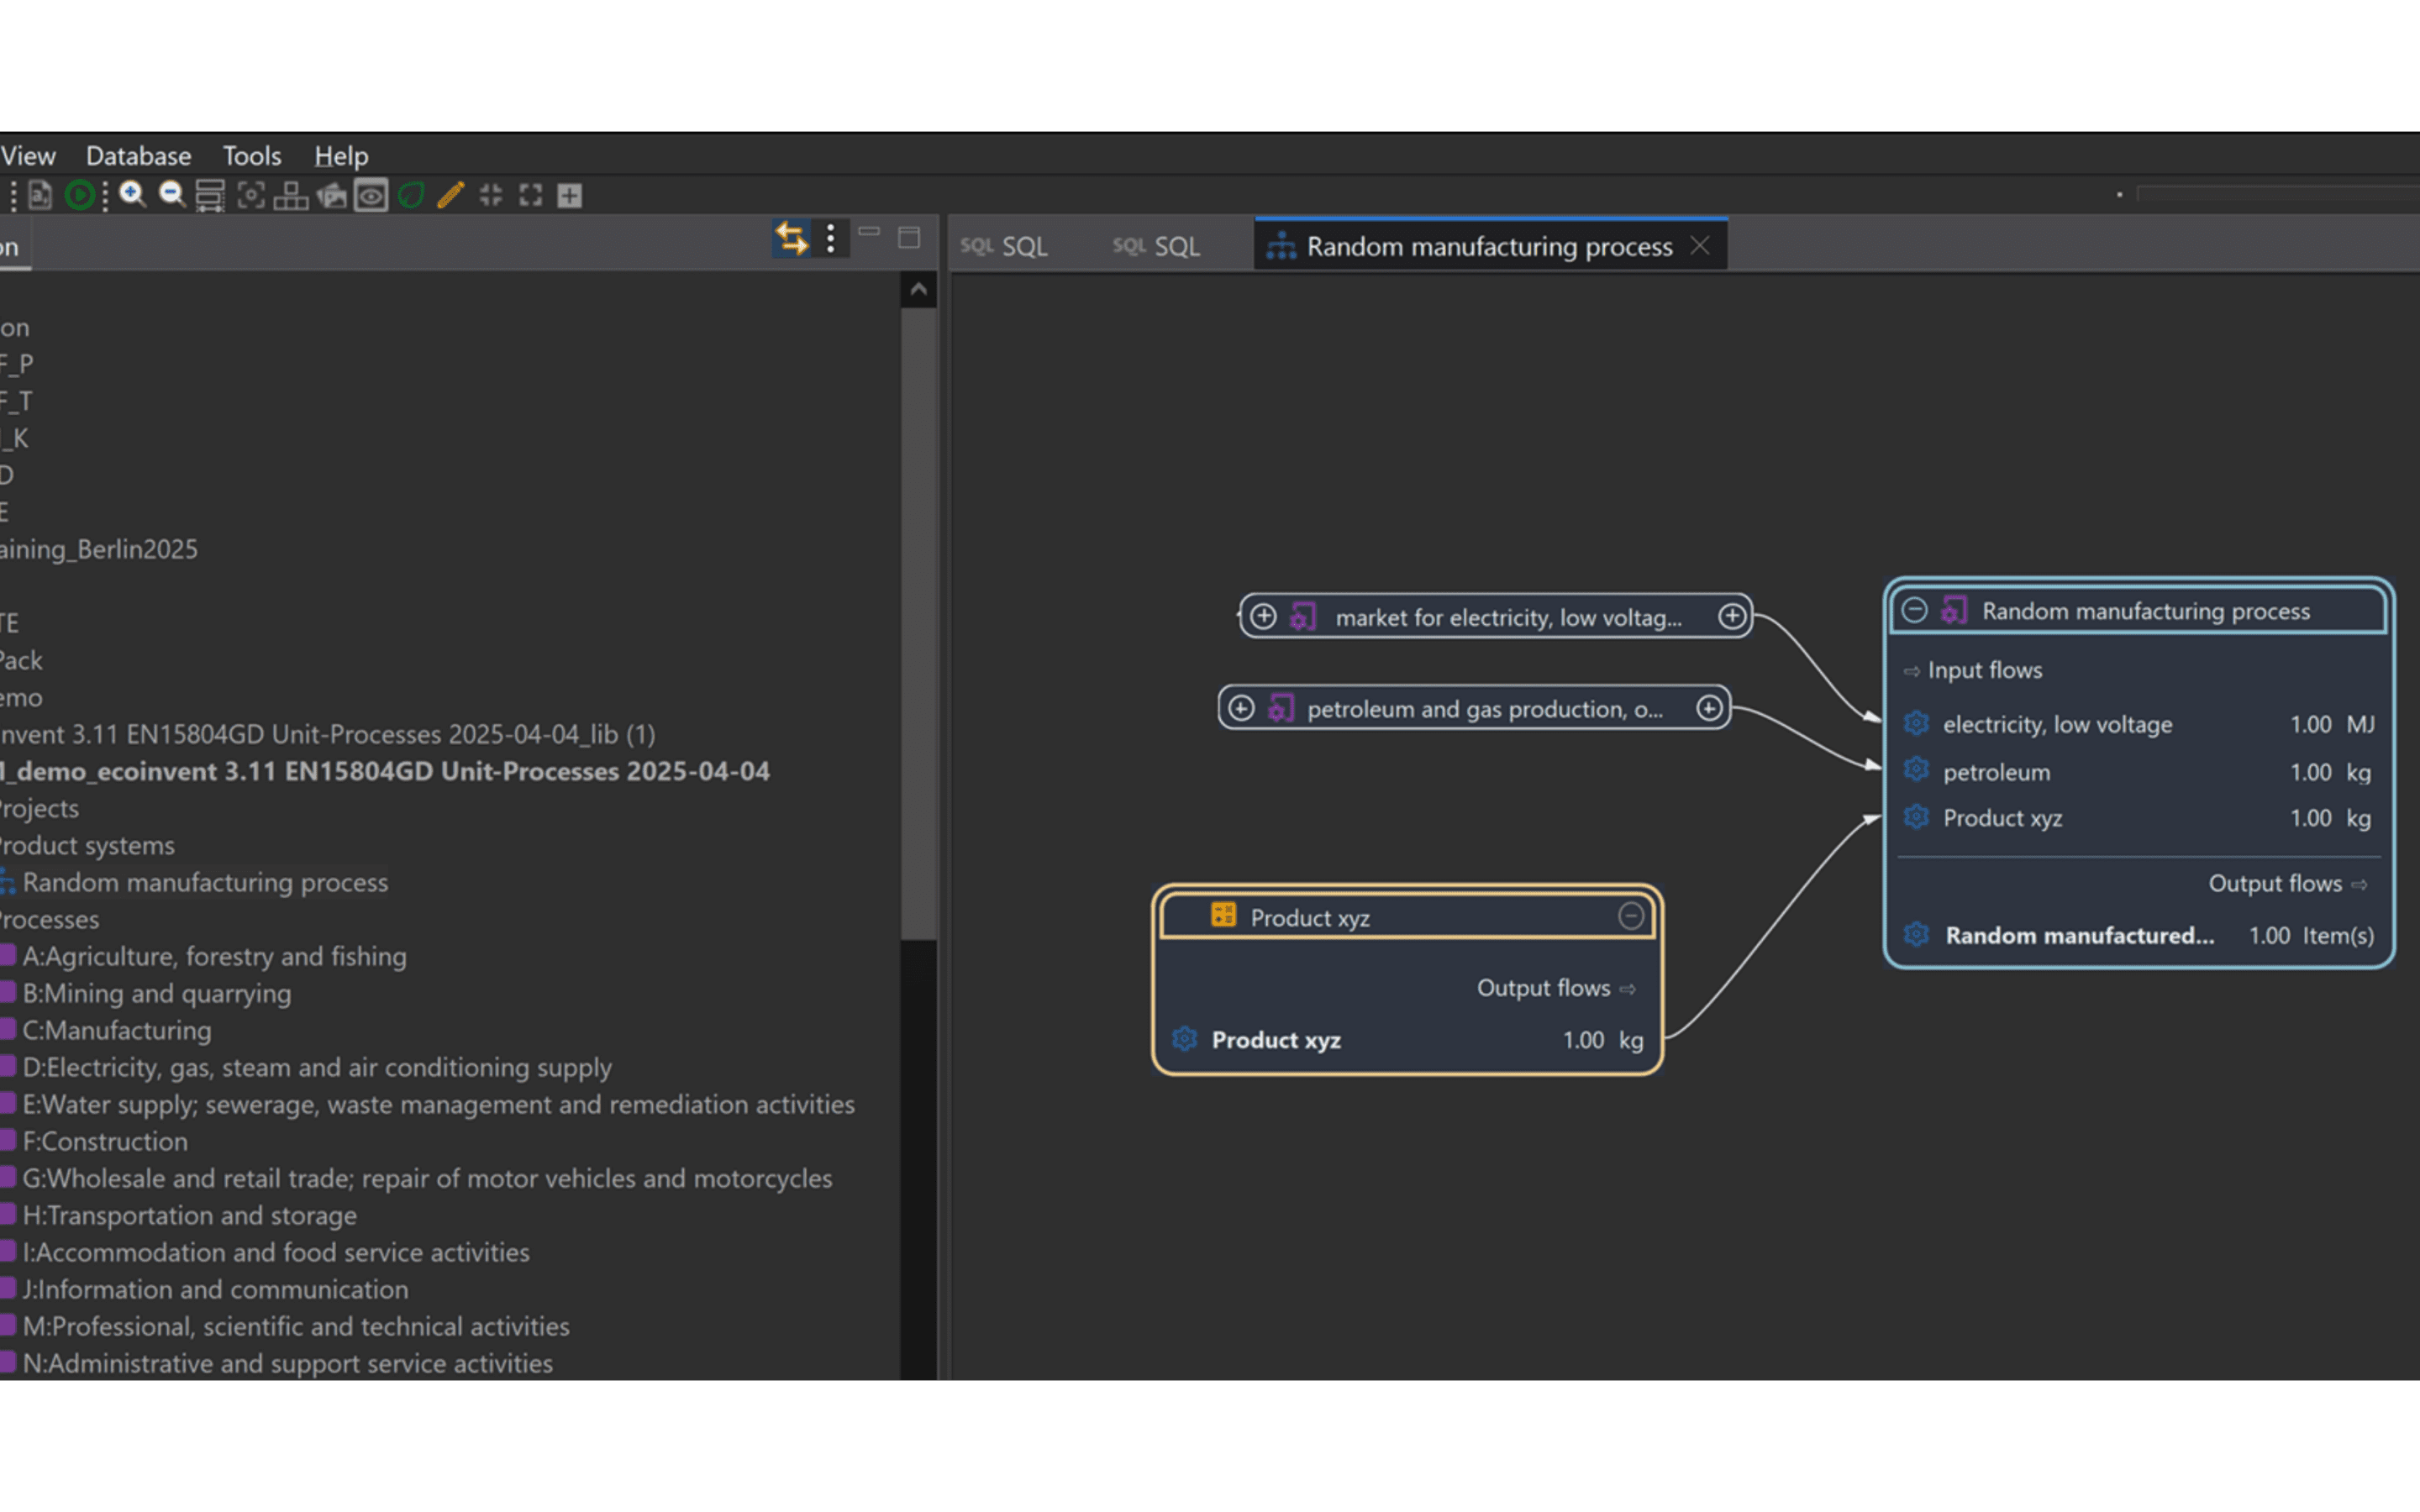Click the layout graph tree icon
2420x1512 pixels.
290,195
